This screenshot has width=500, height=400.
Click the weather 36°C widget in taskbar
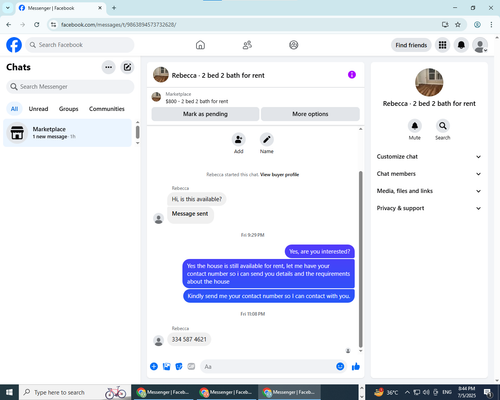pyautogui.click(x=386, y=392)
